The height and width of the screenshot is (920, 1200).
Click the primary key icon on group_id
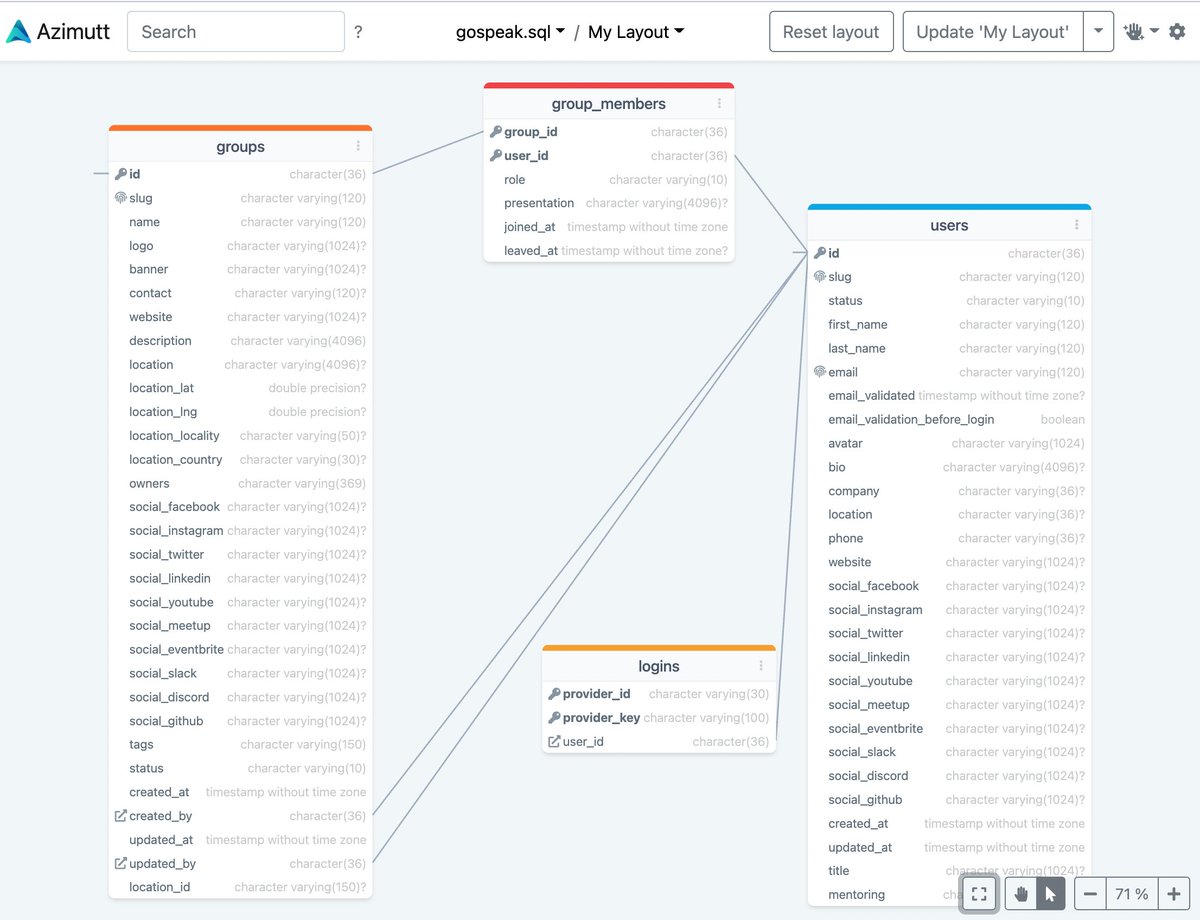(x=494, y=131)
